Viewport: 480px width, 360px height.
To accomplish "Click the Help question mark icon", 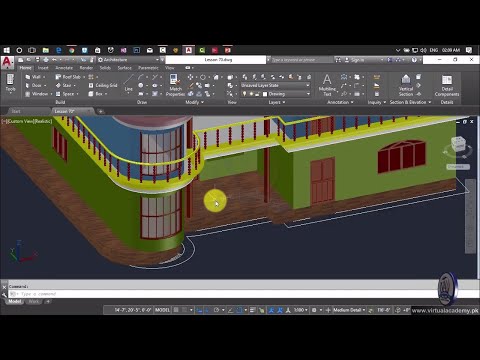I will 414,60.
